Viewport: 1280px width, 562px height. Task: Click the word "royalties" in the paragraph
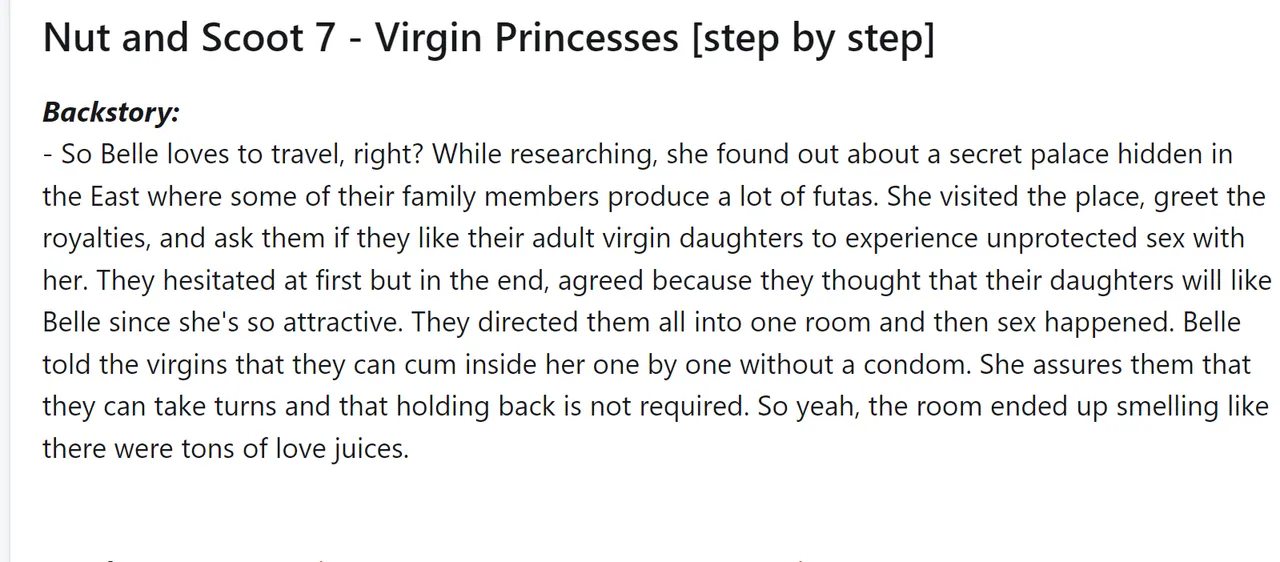tap(100, 240)
